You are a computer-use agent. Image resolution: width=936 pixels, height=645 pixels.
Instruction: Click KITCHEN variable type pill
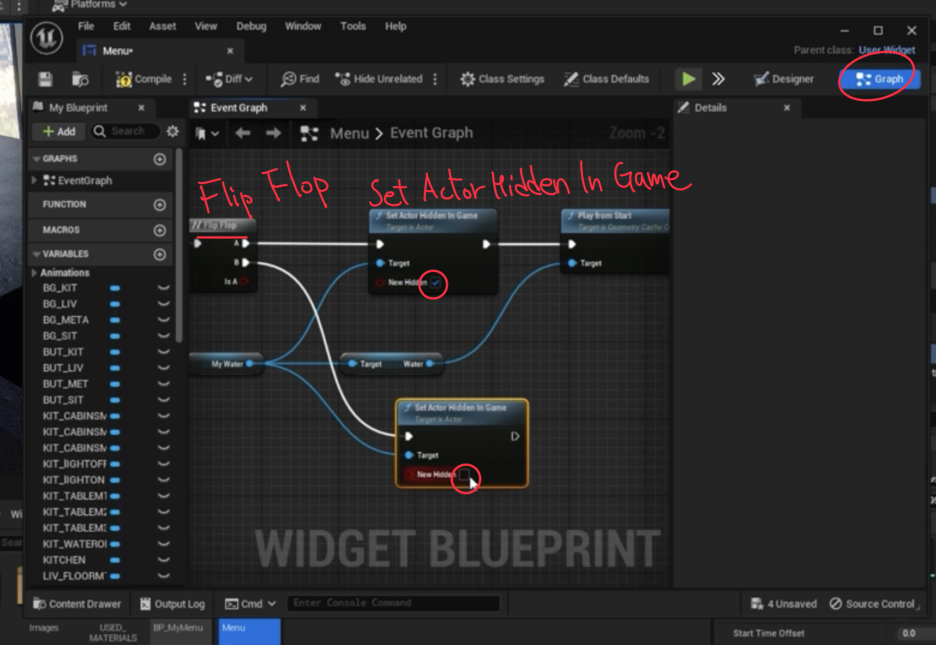click(x=115, y=560)
